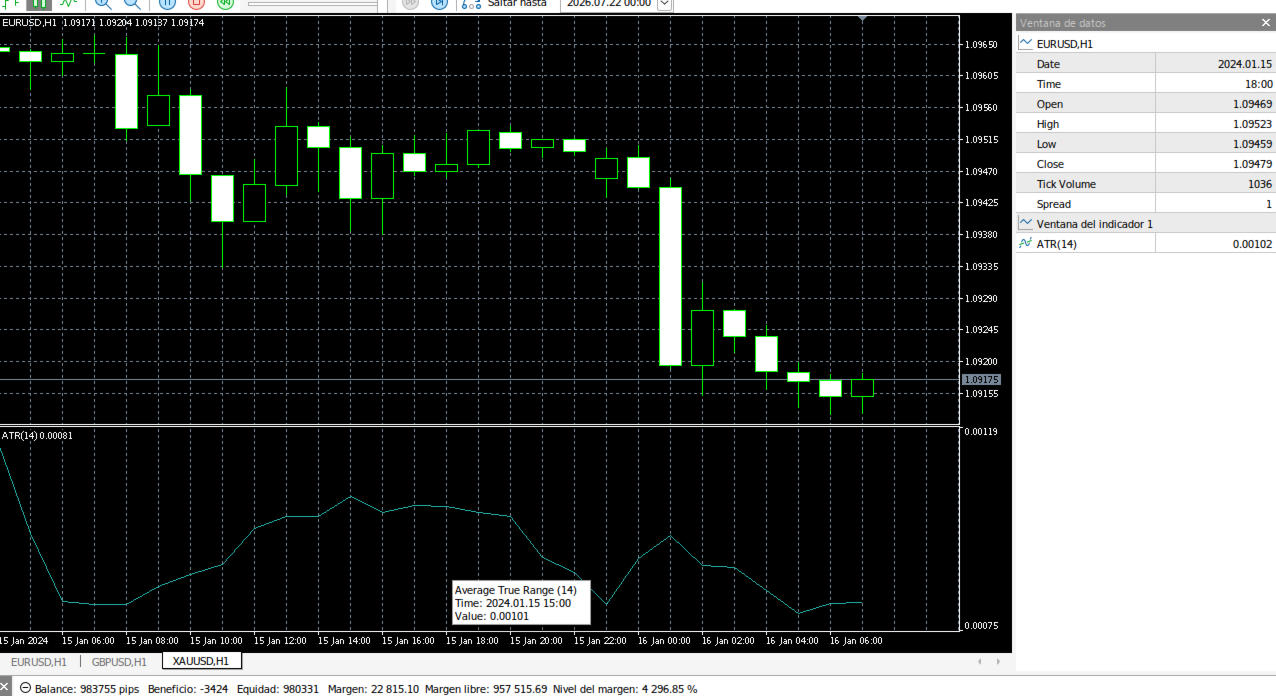
Task: Click Nivel del margen: 4 296.85 % entry
Action: coord(625,689)
